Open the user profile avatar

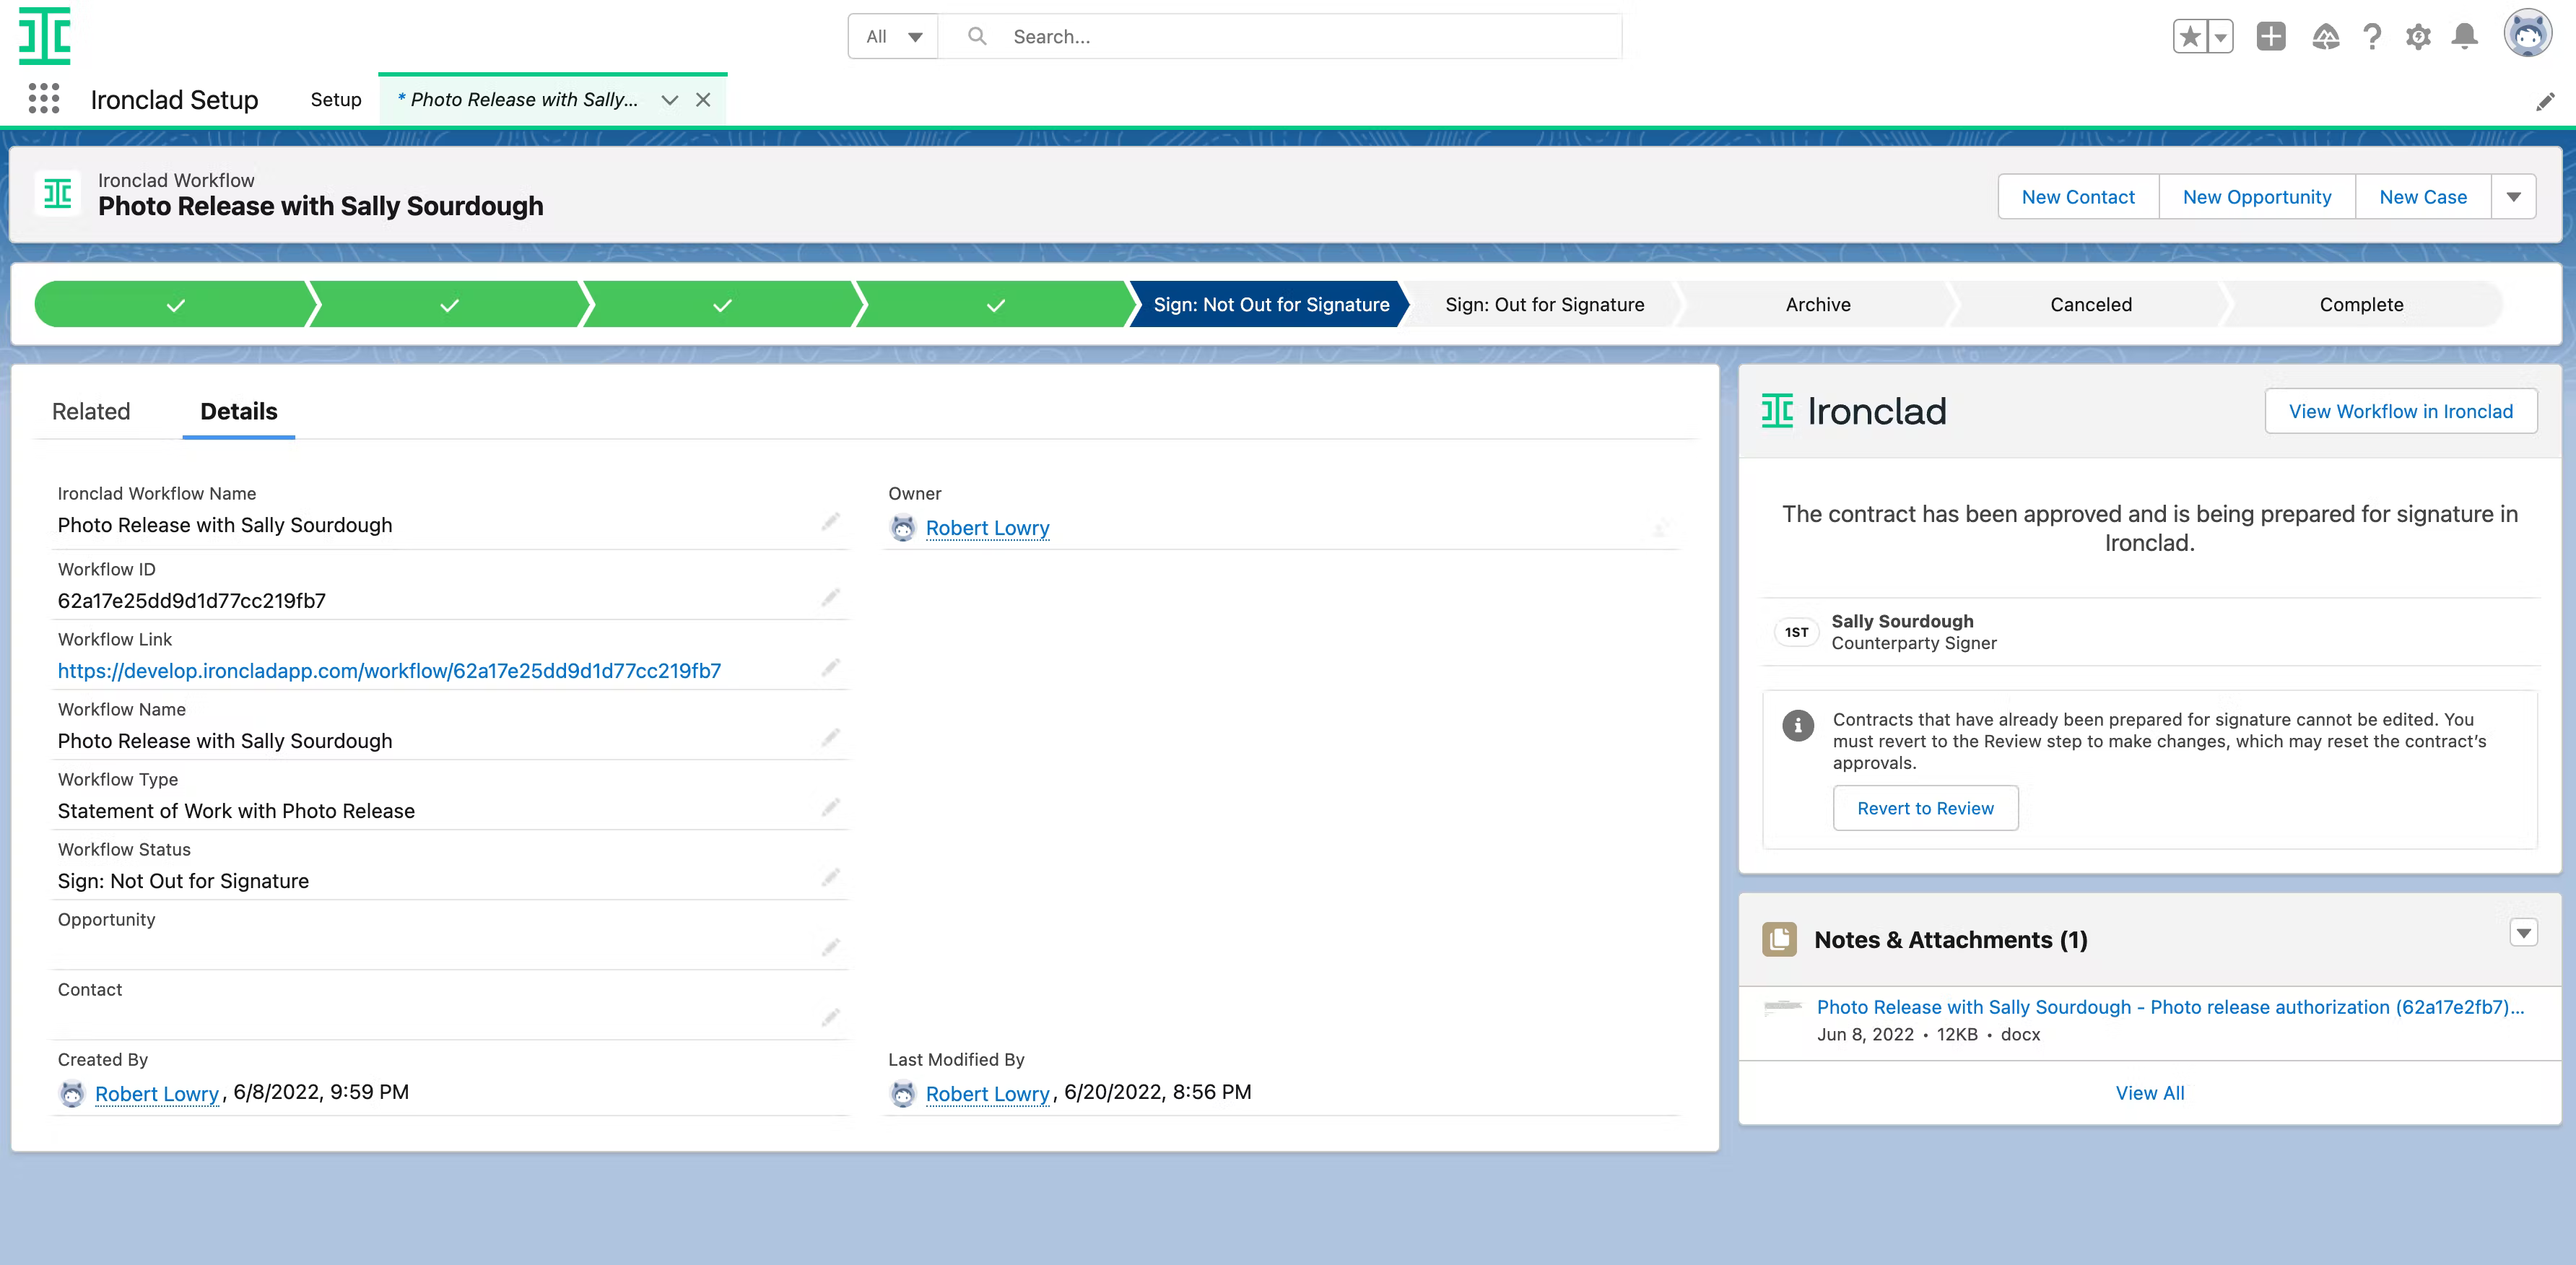(x=2528, y=34)
